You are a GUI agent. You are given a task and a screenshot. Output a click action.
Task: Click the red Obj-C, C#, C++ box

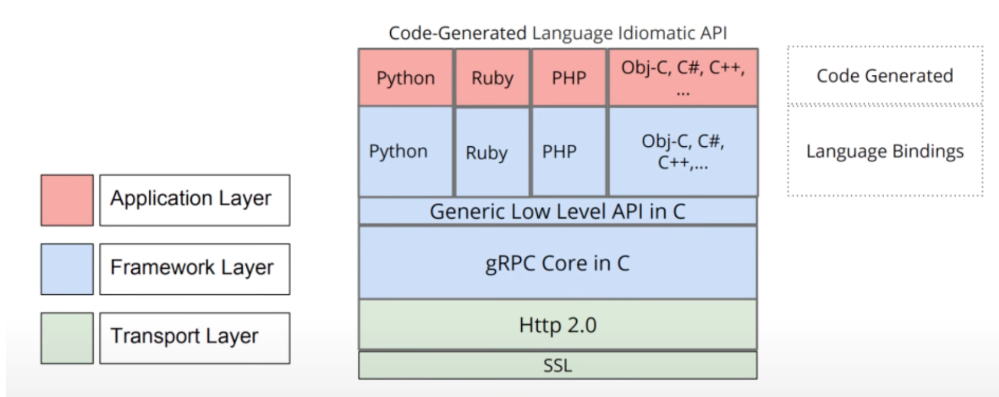683,77
